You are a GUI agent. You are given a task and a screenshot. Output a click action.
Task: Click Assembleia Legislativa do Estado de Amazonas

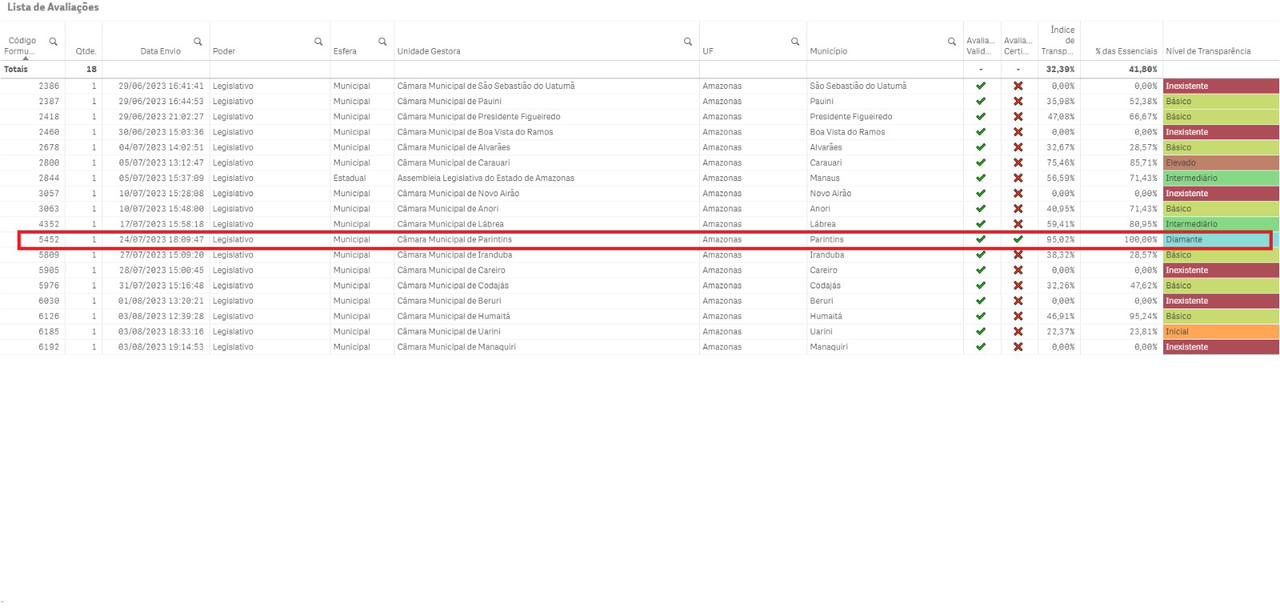point(486,178)
